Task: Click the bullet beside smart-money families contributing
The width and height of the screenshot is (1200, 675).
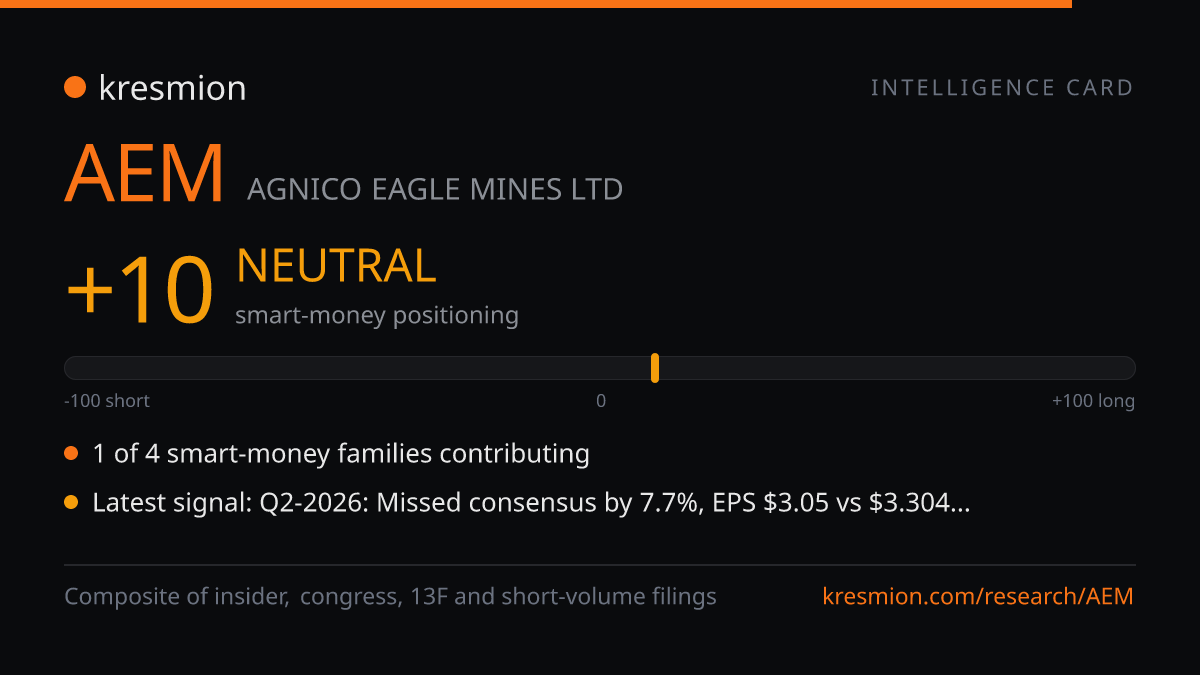Action: 71,454
